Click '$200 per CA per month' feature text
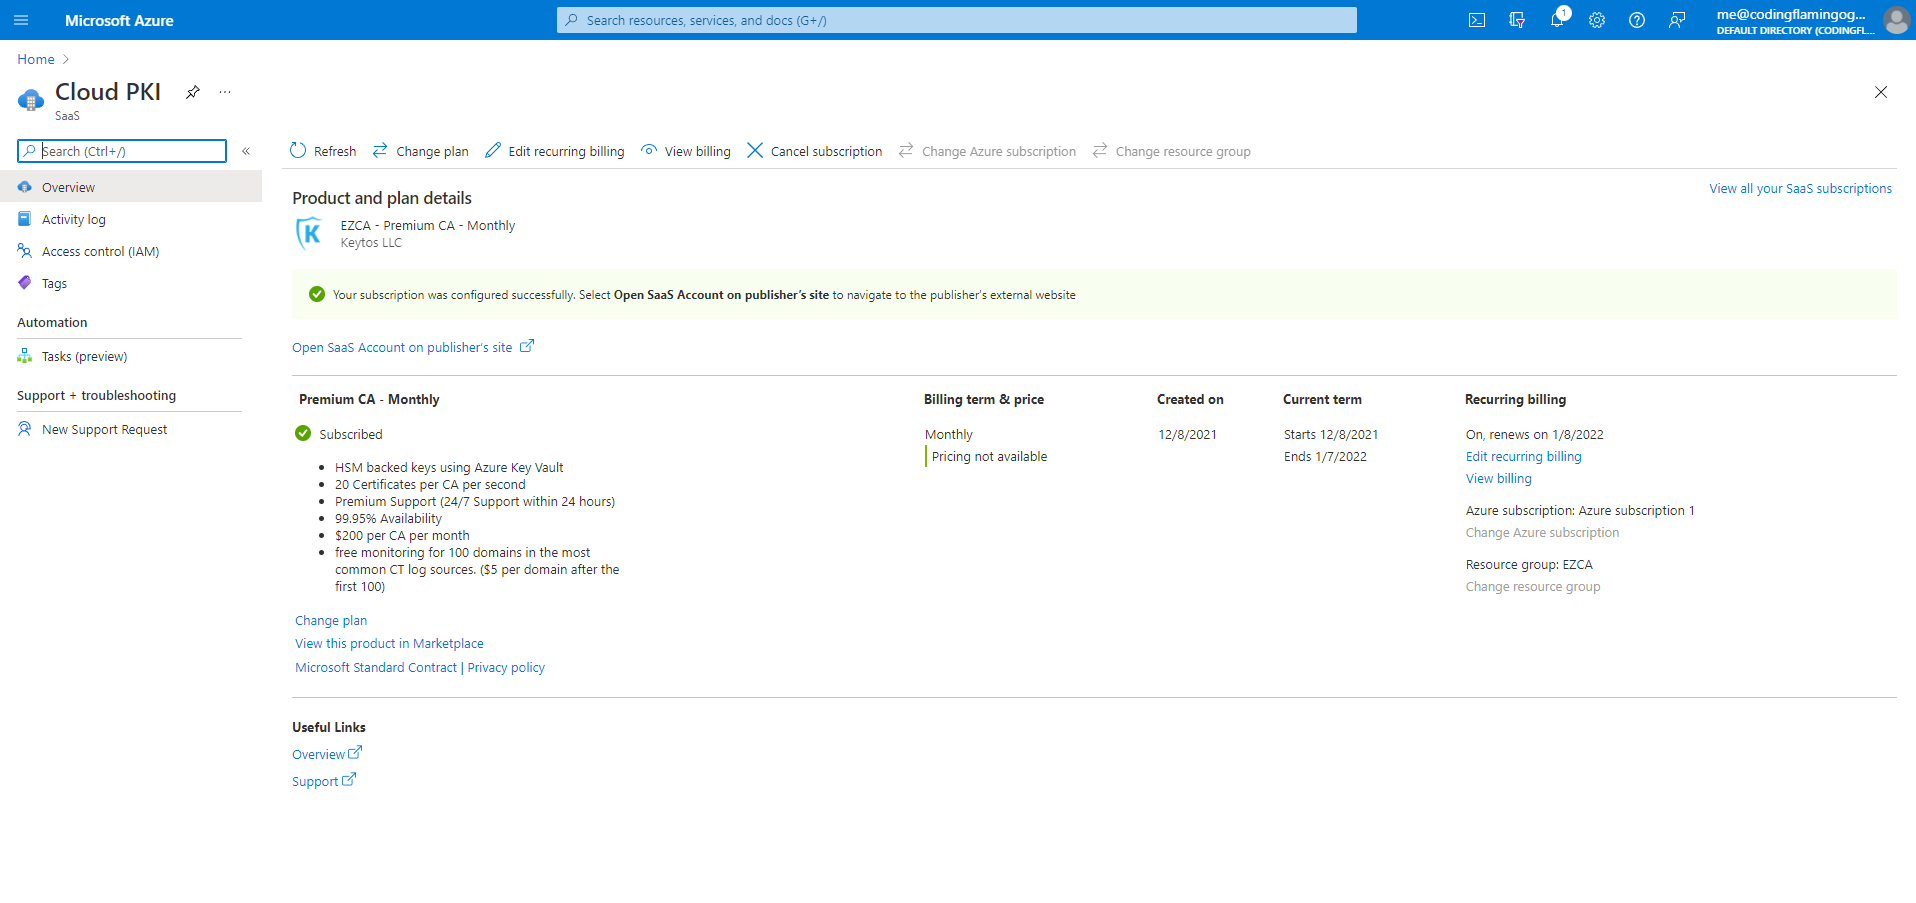 [x=402, y=535]
